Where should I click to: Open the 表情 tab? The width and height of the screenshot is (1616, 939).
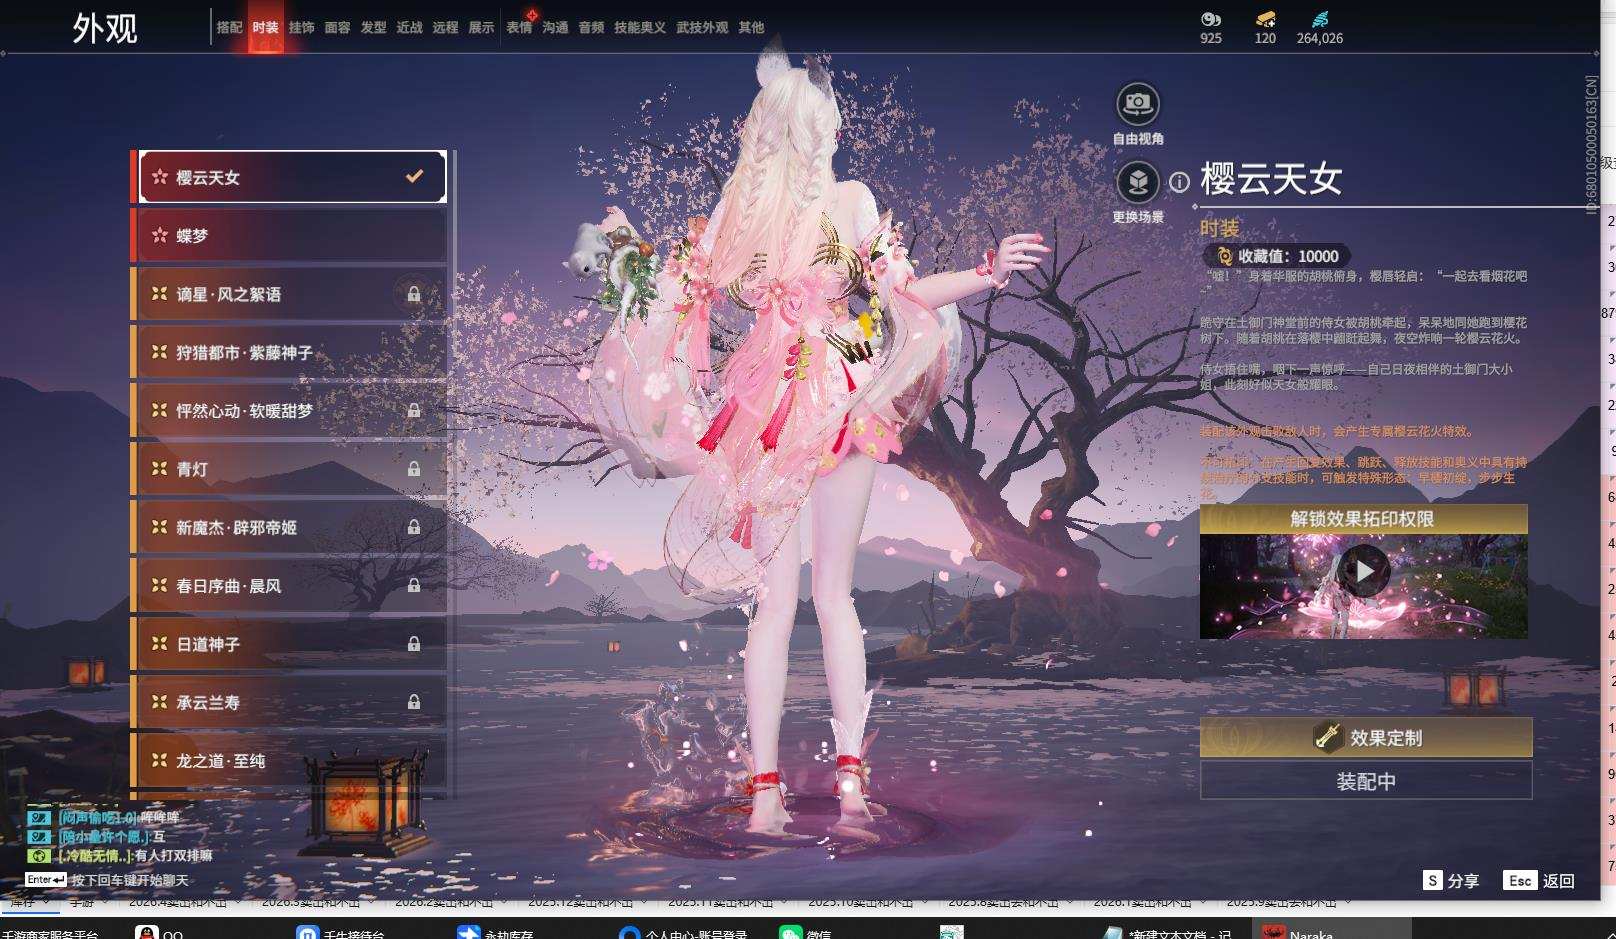(520, 28)
